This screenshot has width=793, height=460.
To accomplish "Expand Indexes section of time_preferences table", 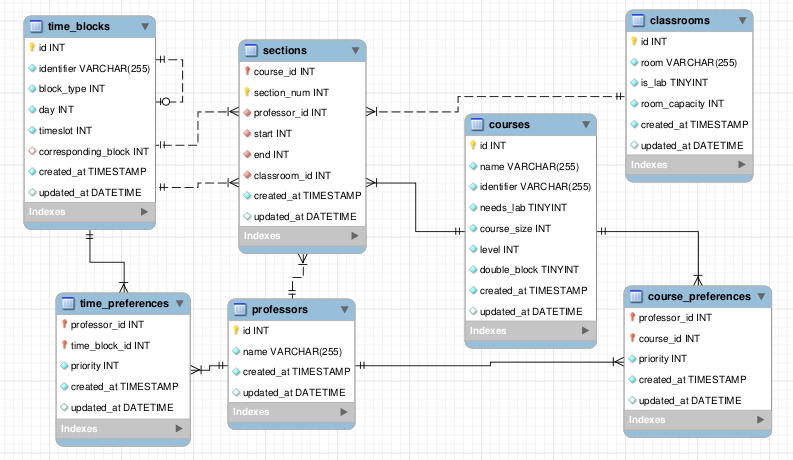I will pyautogui.click(x=179, y=429).
